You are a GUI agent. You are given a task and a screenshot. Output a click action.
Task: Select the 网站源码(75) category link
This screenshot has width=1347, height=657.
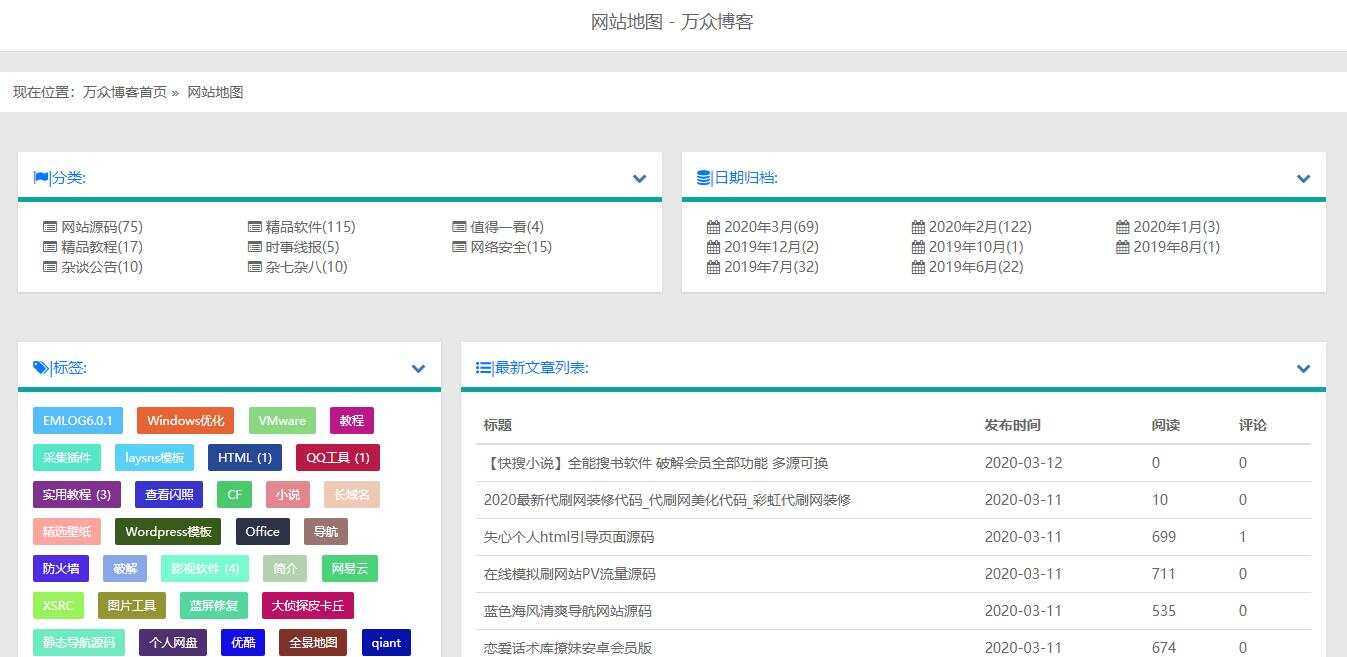click(x=101, y=226)
